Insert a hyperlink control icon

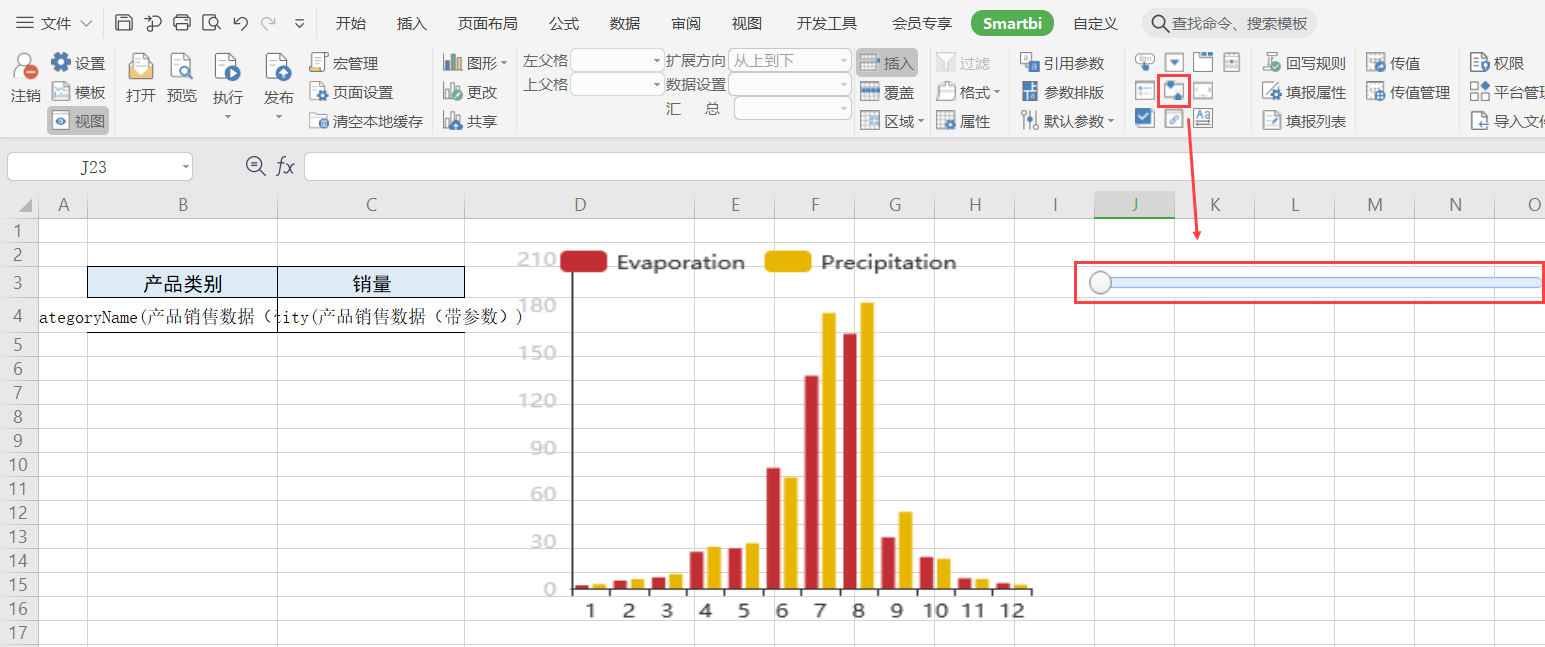[1174, 118]
